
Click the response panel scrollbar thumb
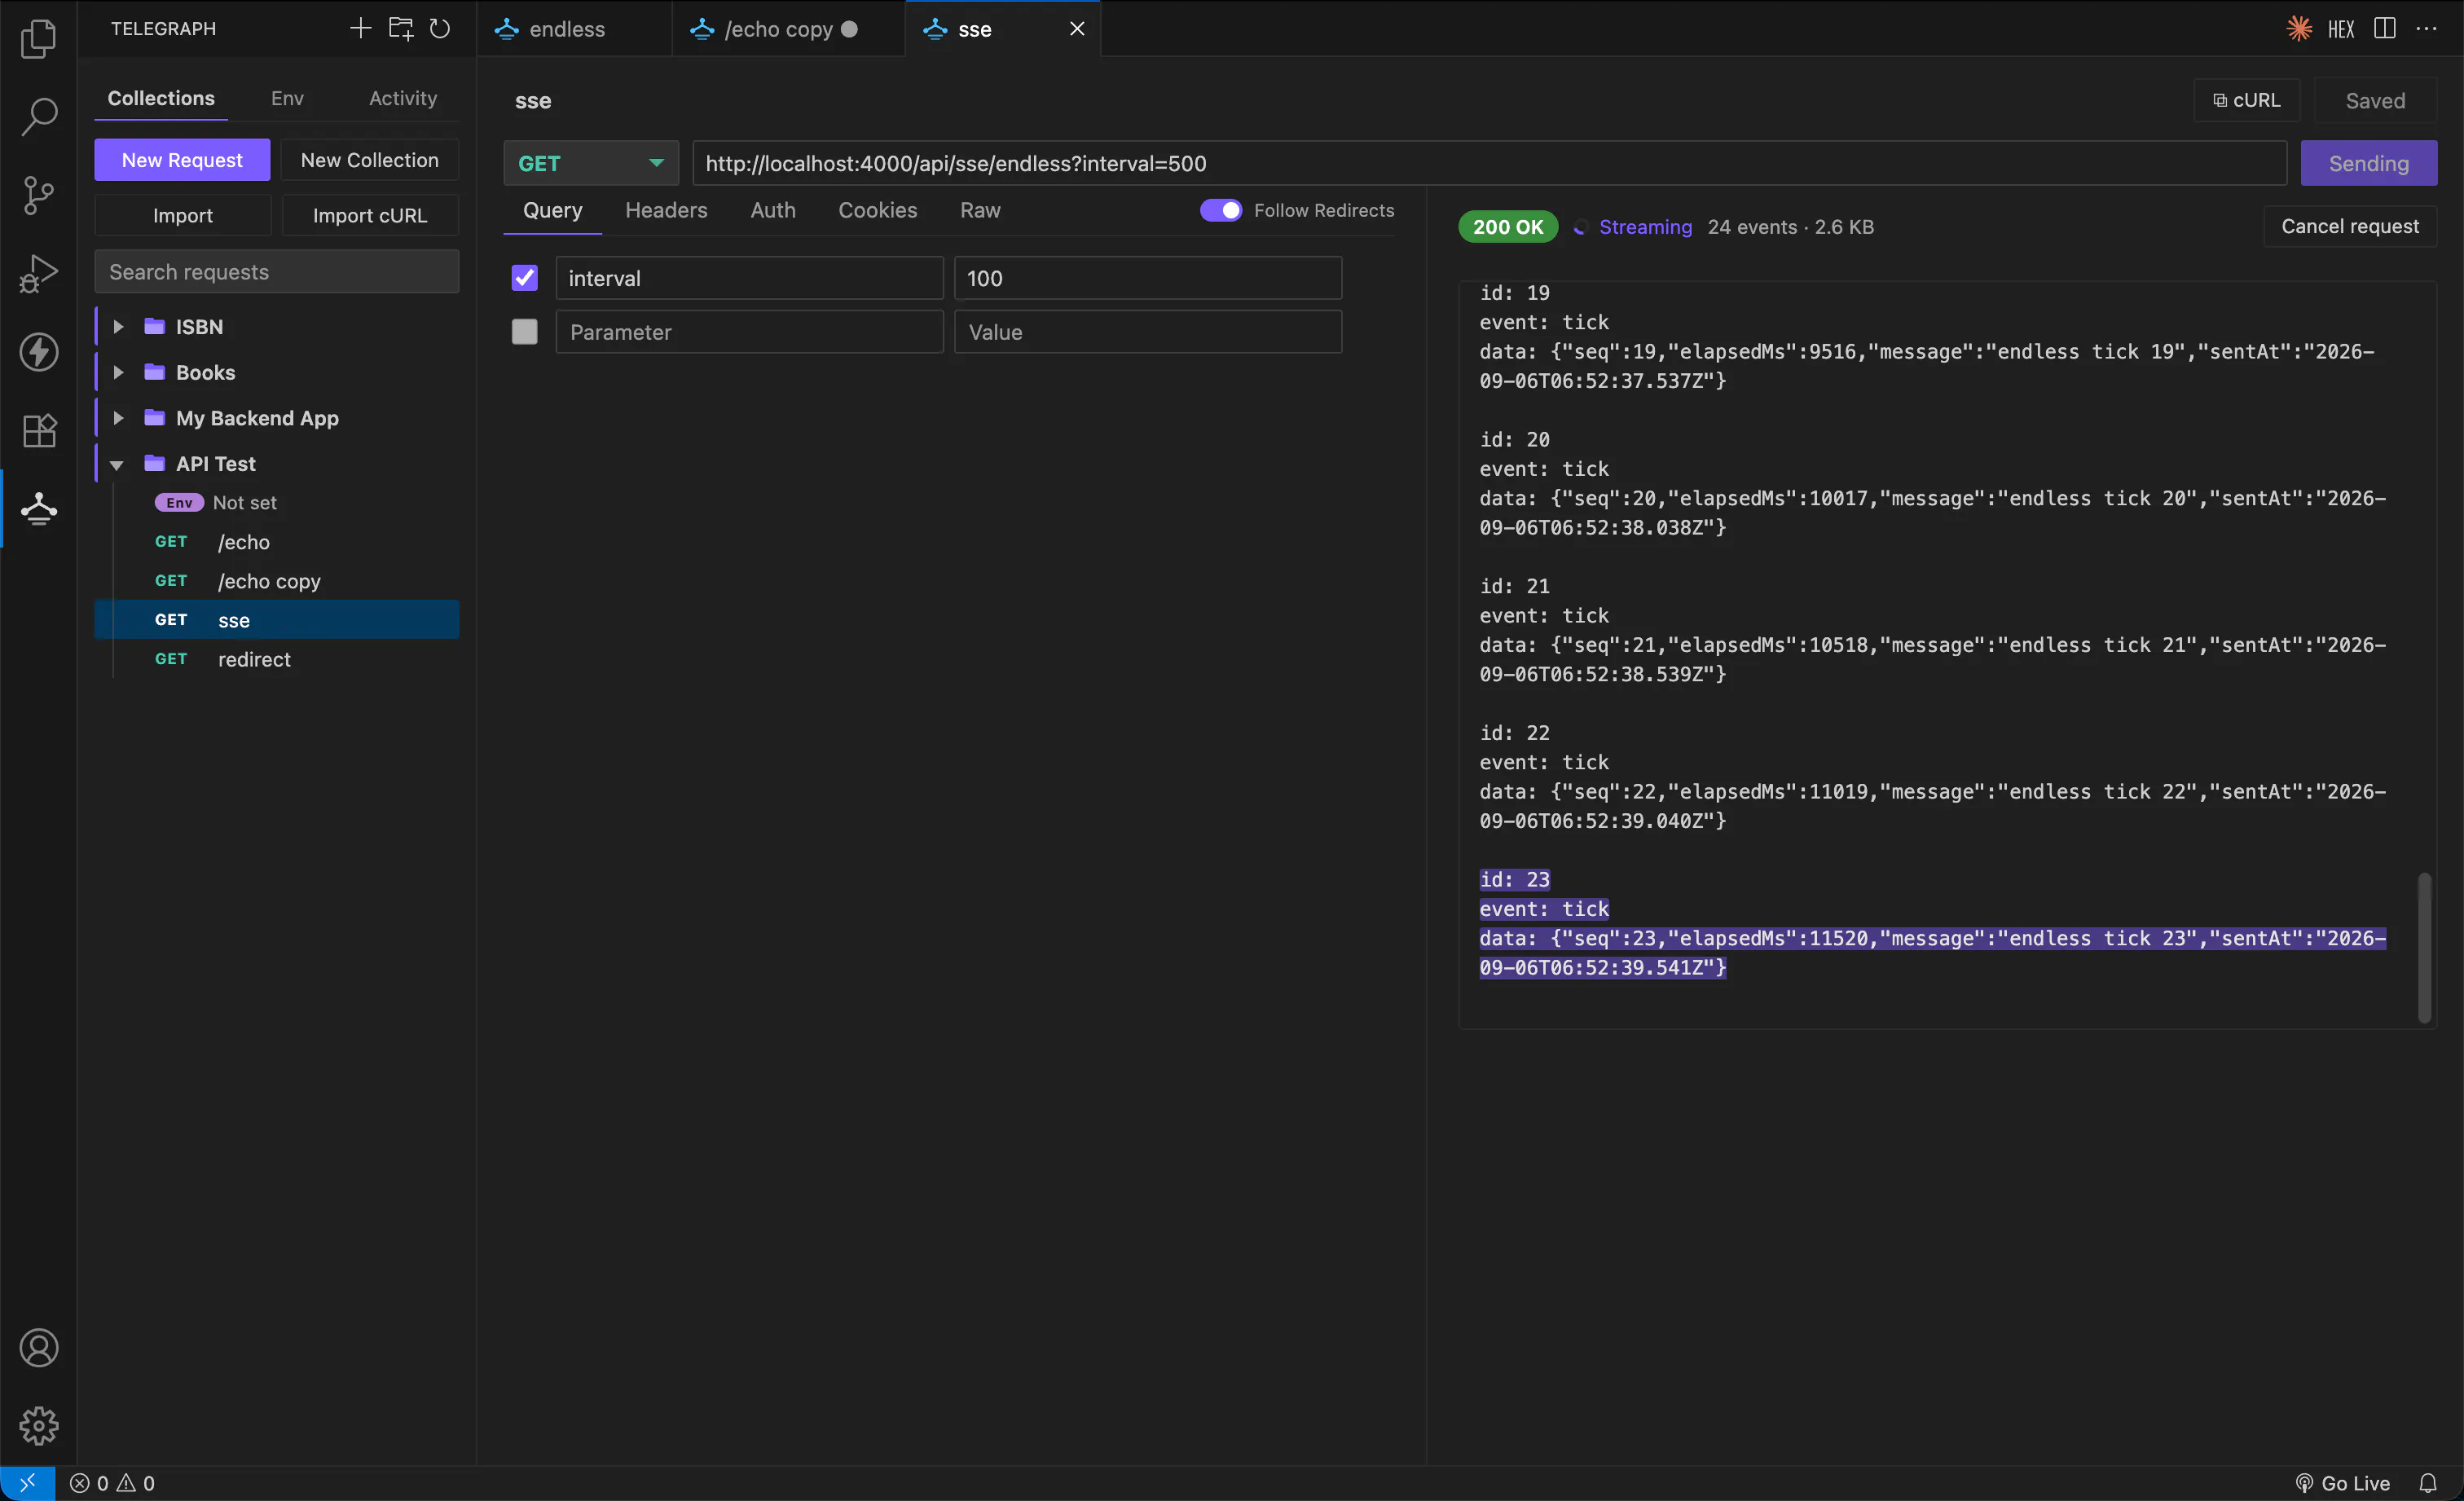pyautogui.click(x=2424, y=947)
